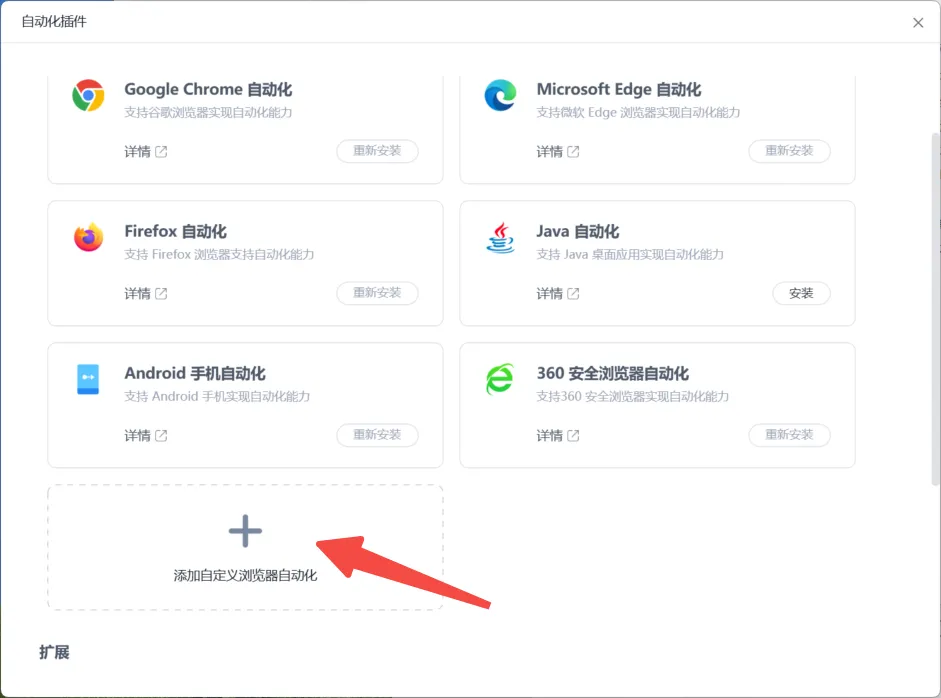Click the Java coffee cup icon

(x=501, y=237)
